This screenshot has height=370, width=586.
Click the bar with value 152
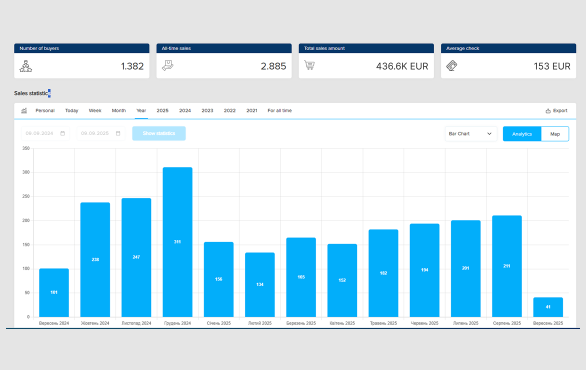[342, 280]
